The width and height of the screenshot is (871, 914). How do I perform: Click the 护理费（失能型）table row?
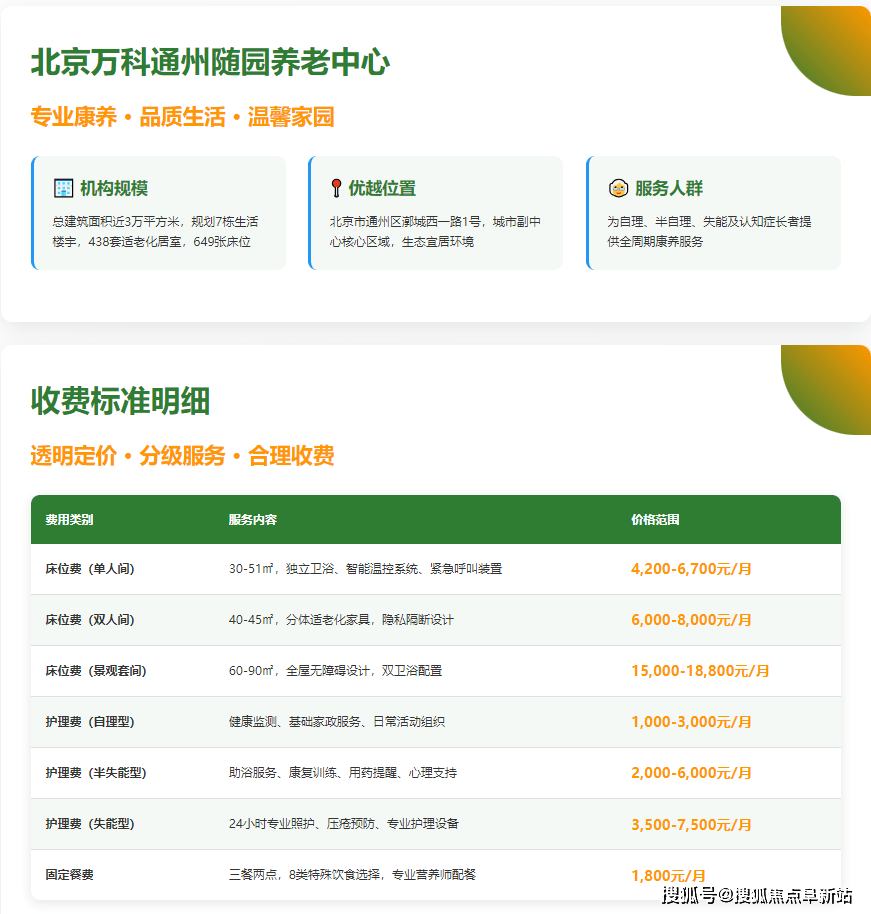435,823
